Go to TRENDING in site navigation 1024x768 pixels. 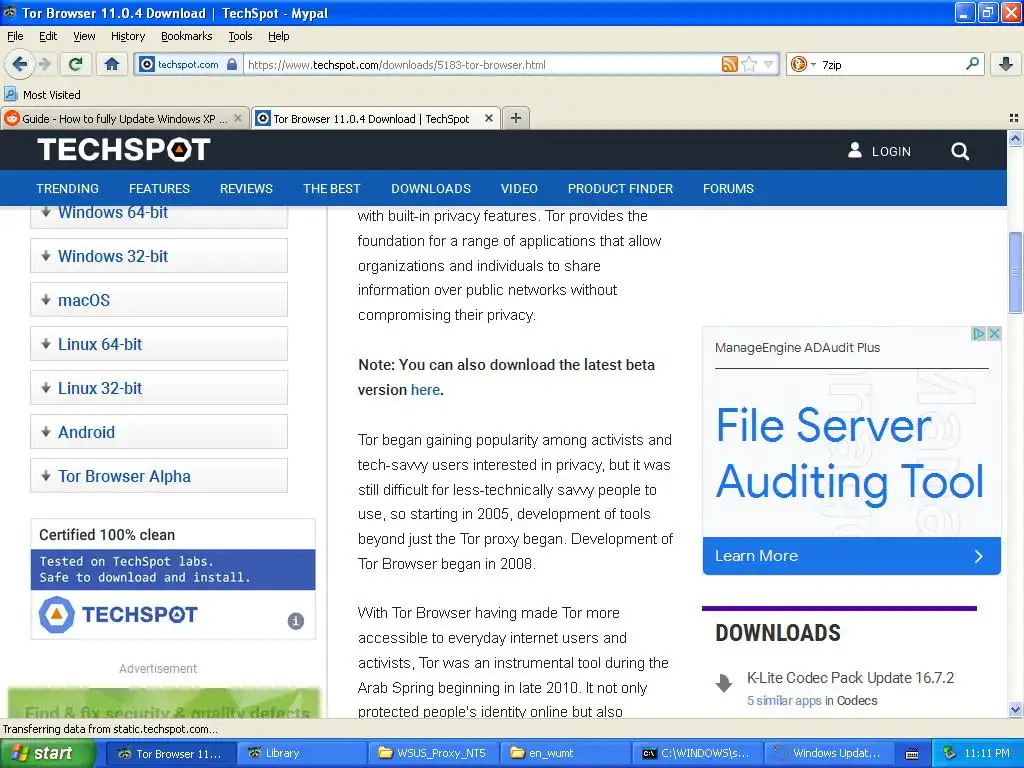tap(67, 188)
